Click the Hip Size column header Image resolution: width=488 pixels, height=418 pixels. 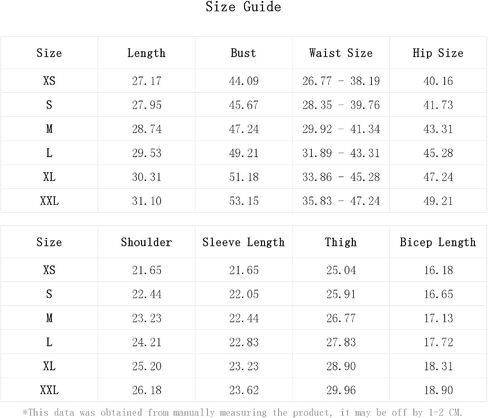point(438,53)
